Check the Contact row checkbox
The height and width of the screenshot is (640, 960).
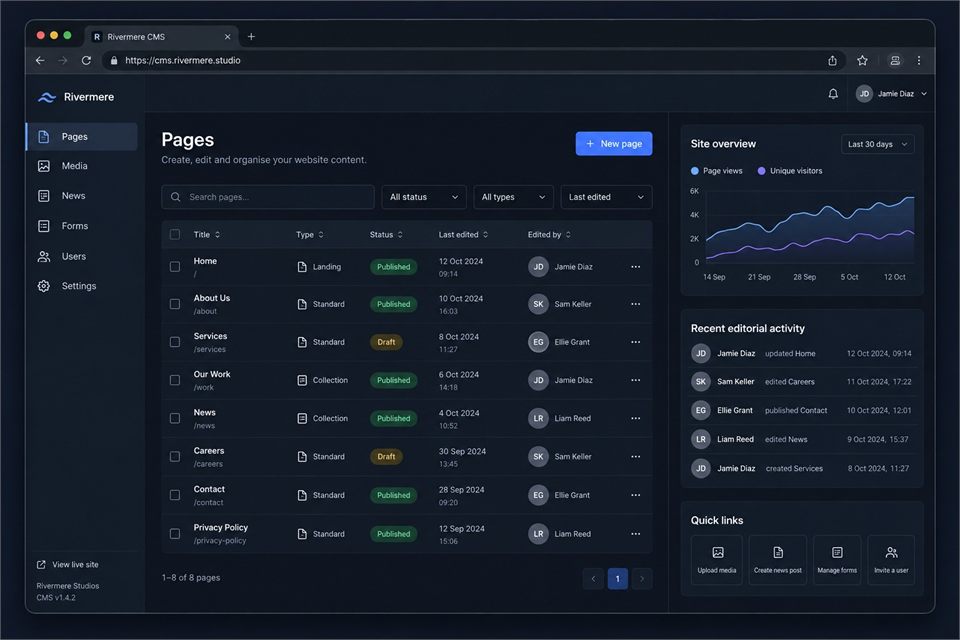(x=175, y=495)
